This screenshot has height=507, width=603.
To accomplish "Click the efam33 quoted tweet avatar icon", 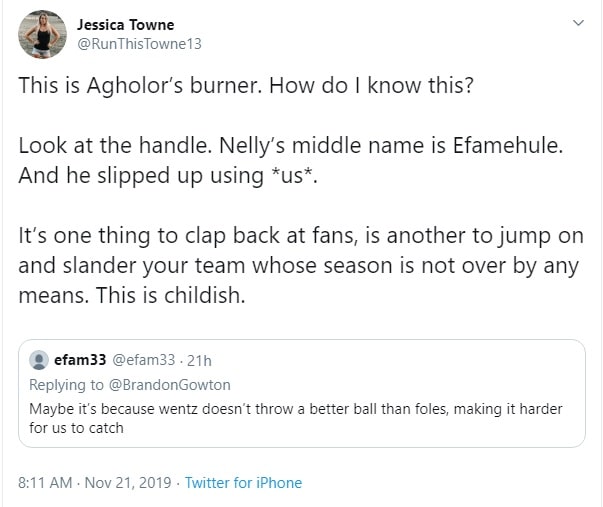I will point(38,361).
